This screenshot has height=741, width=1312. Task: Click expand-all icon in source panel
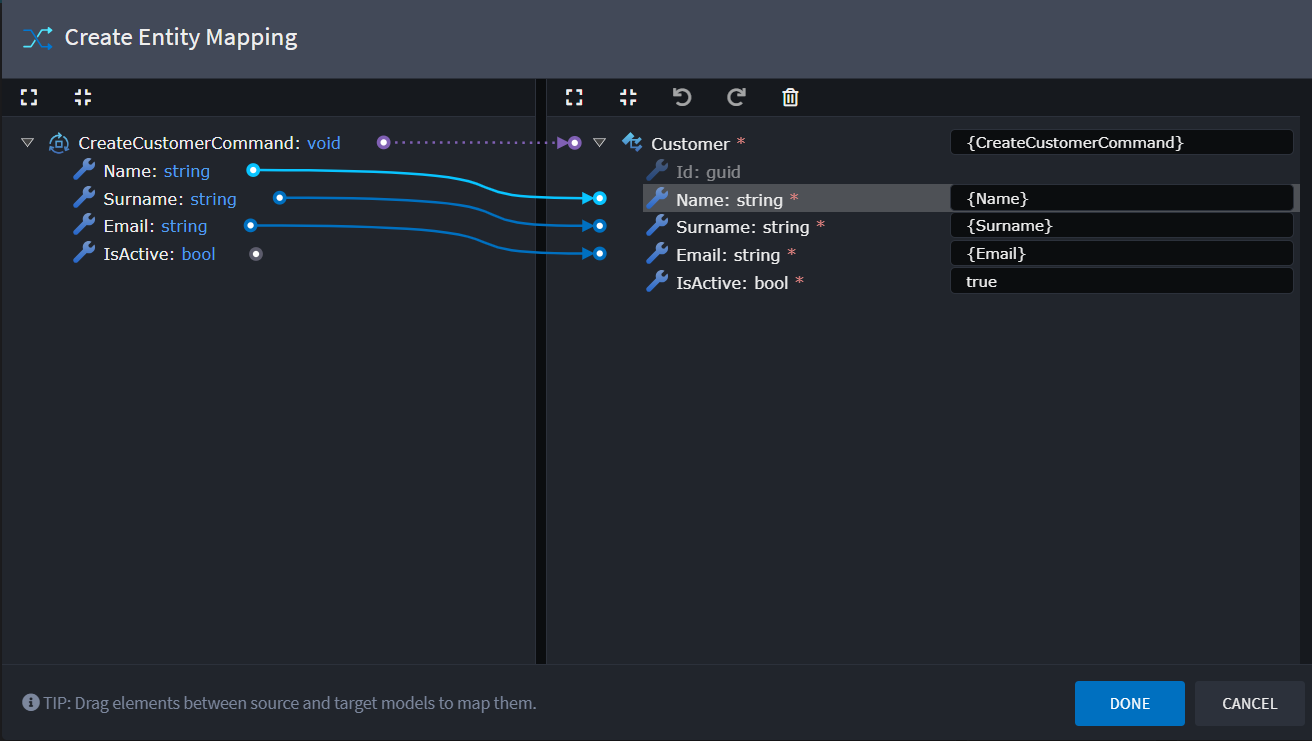pyautogui.click(x=29, y=97)
